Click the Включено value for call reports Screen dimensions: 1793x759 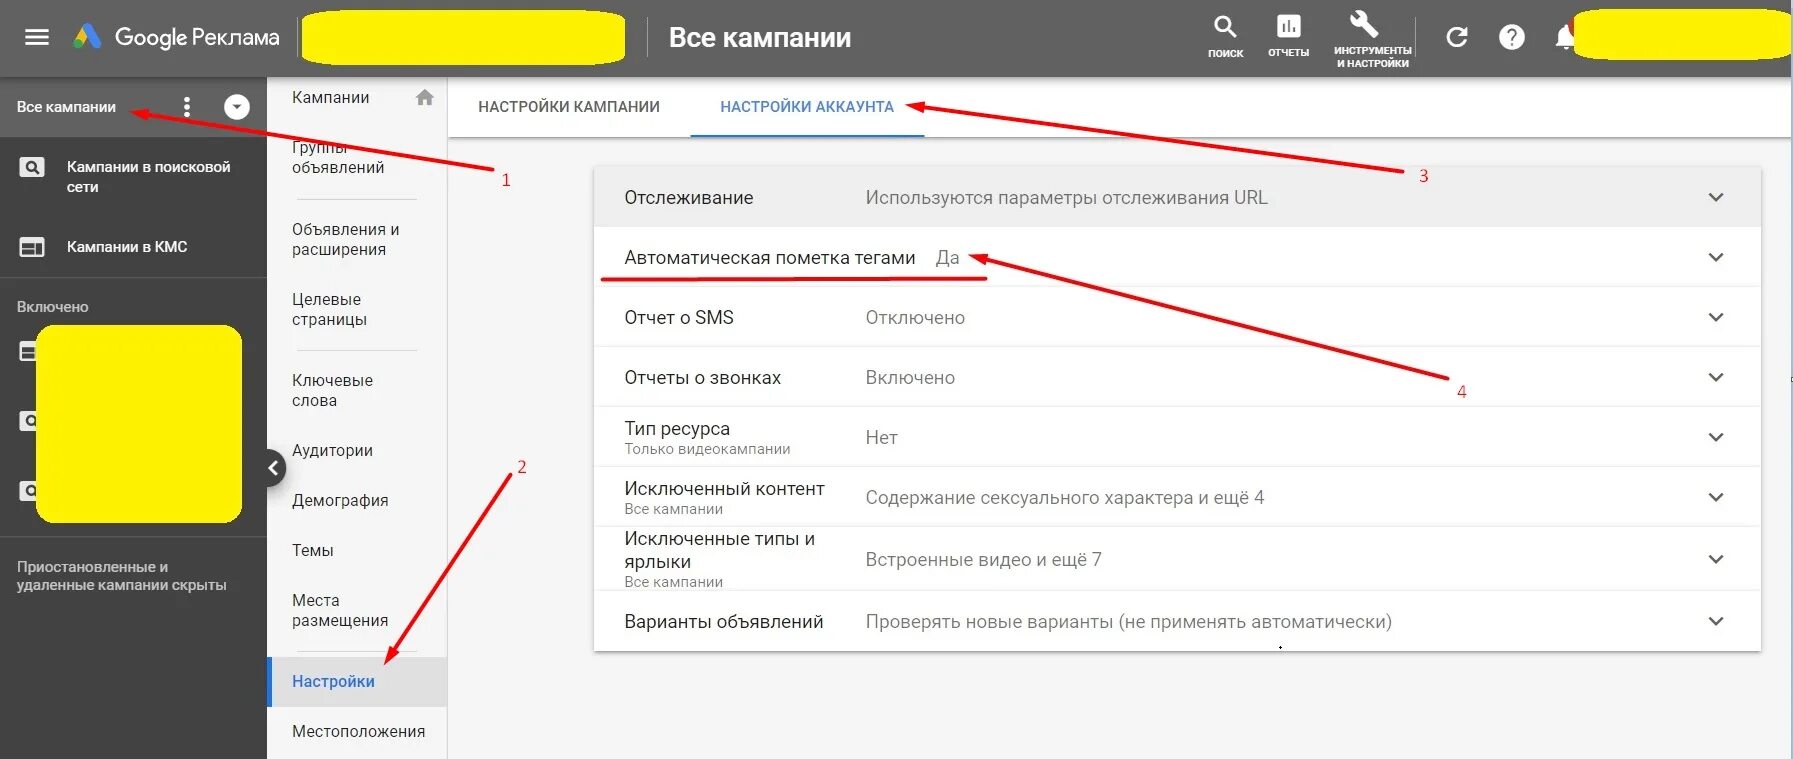click(x=910, y=378)
